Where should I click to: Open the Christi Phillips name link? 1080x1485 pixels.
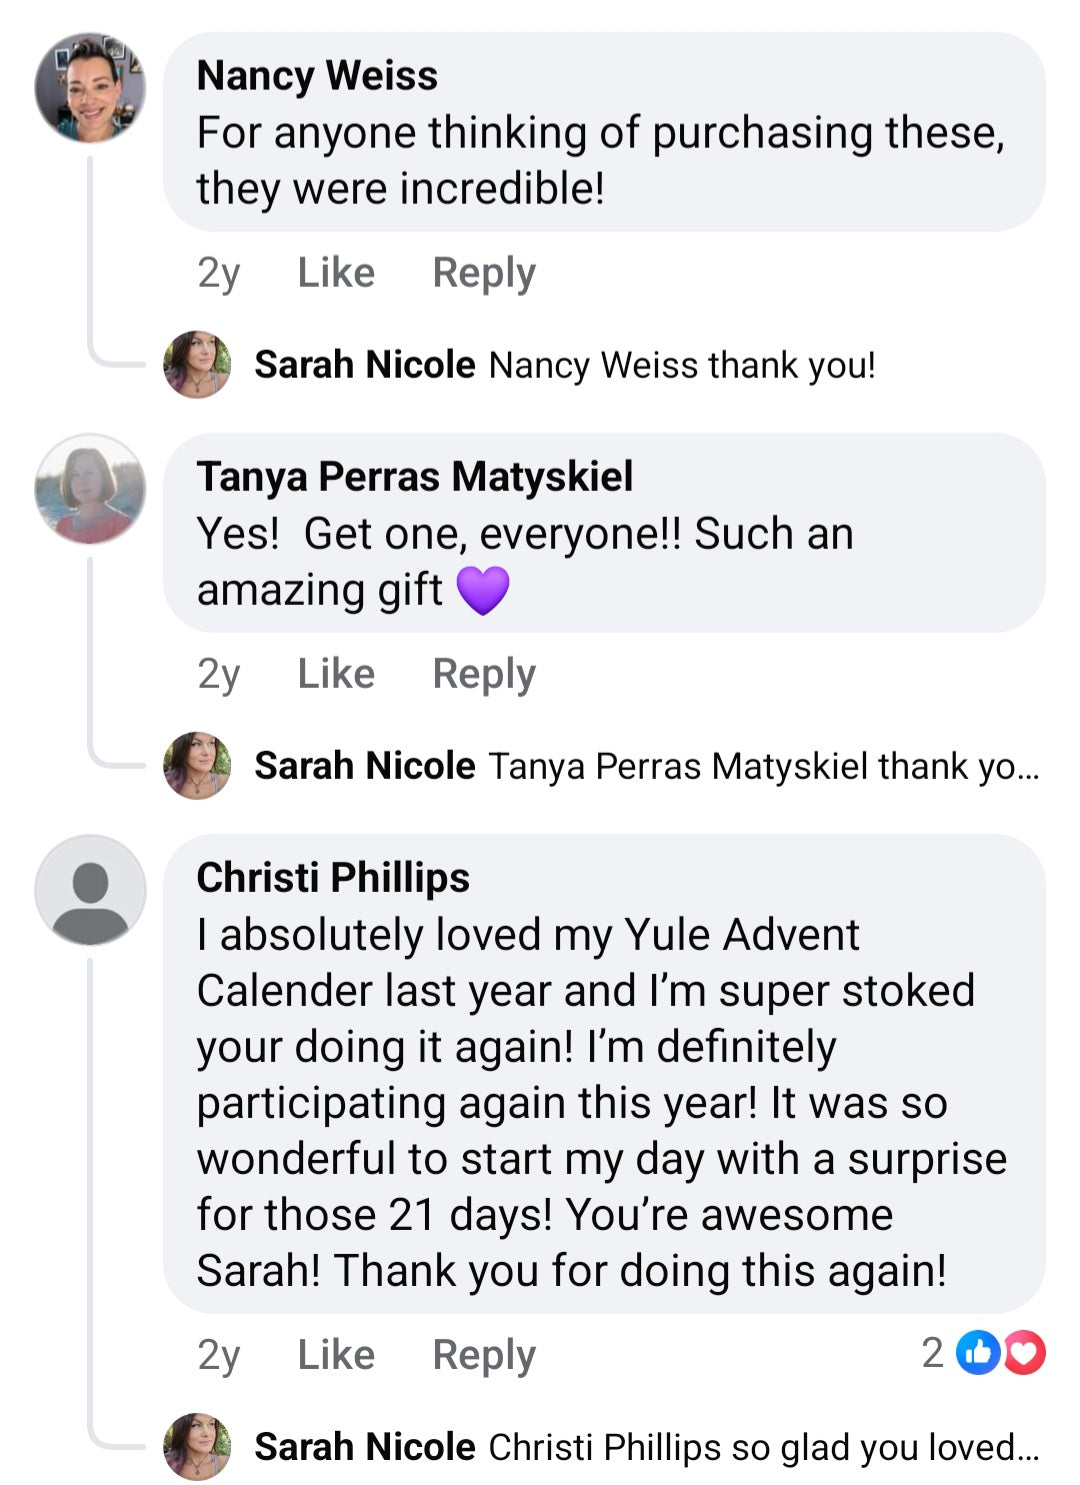coord(333,878)
